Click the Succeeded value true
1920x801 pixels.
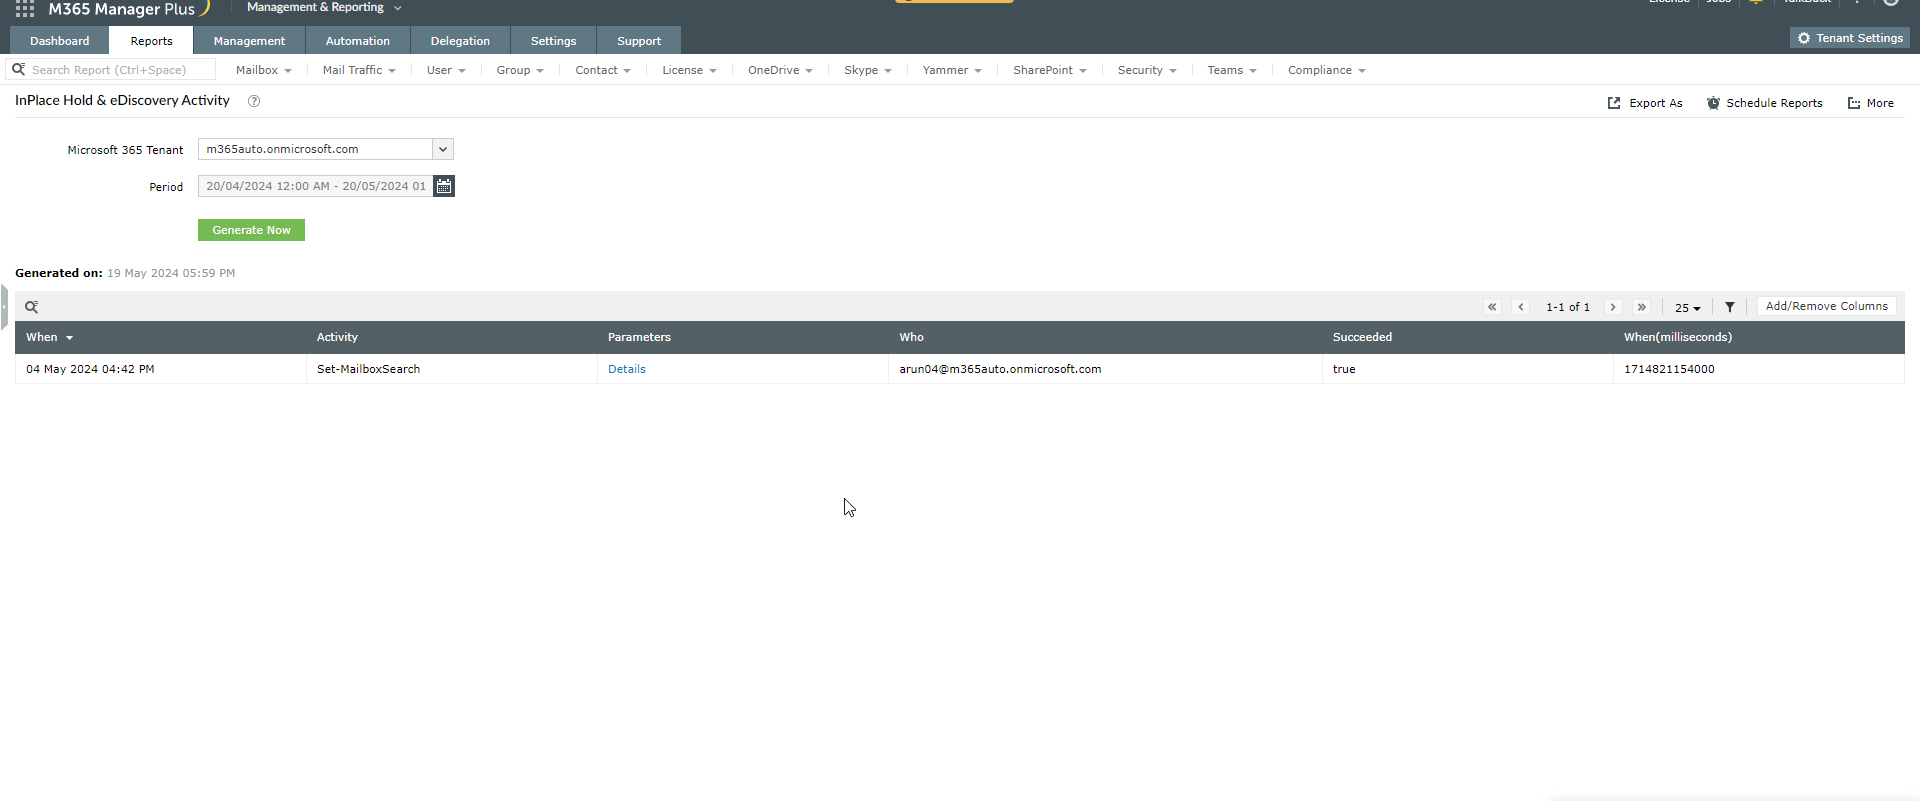pyautogui.click(x=1344, y=369)
